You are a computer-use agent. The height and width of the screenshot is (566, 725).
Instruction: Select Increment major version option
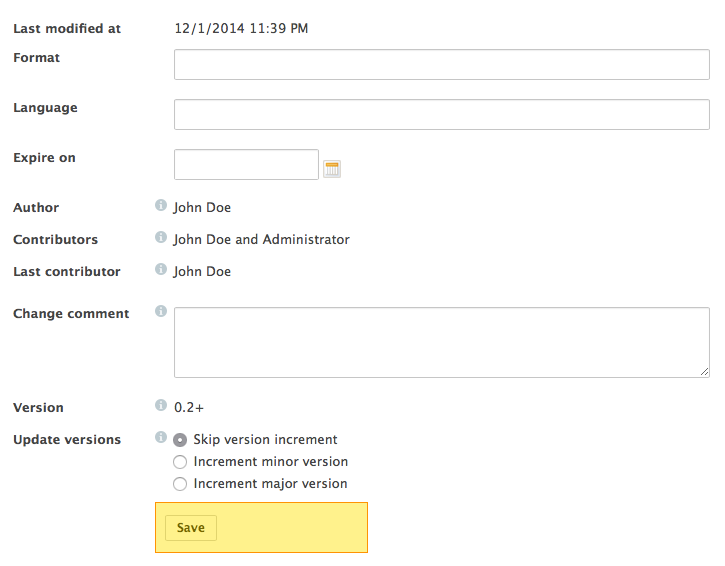click(180, 484)
